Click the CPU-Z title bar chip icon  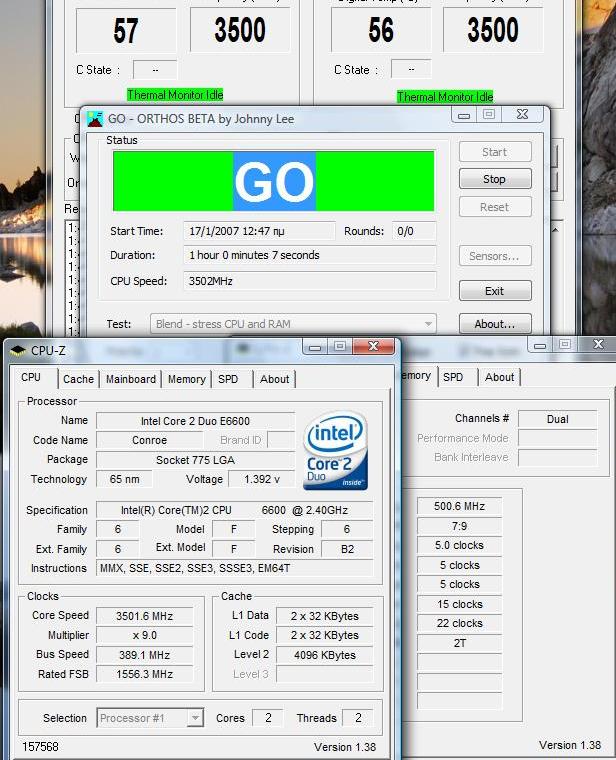(x=18, y=350)
